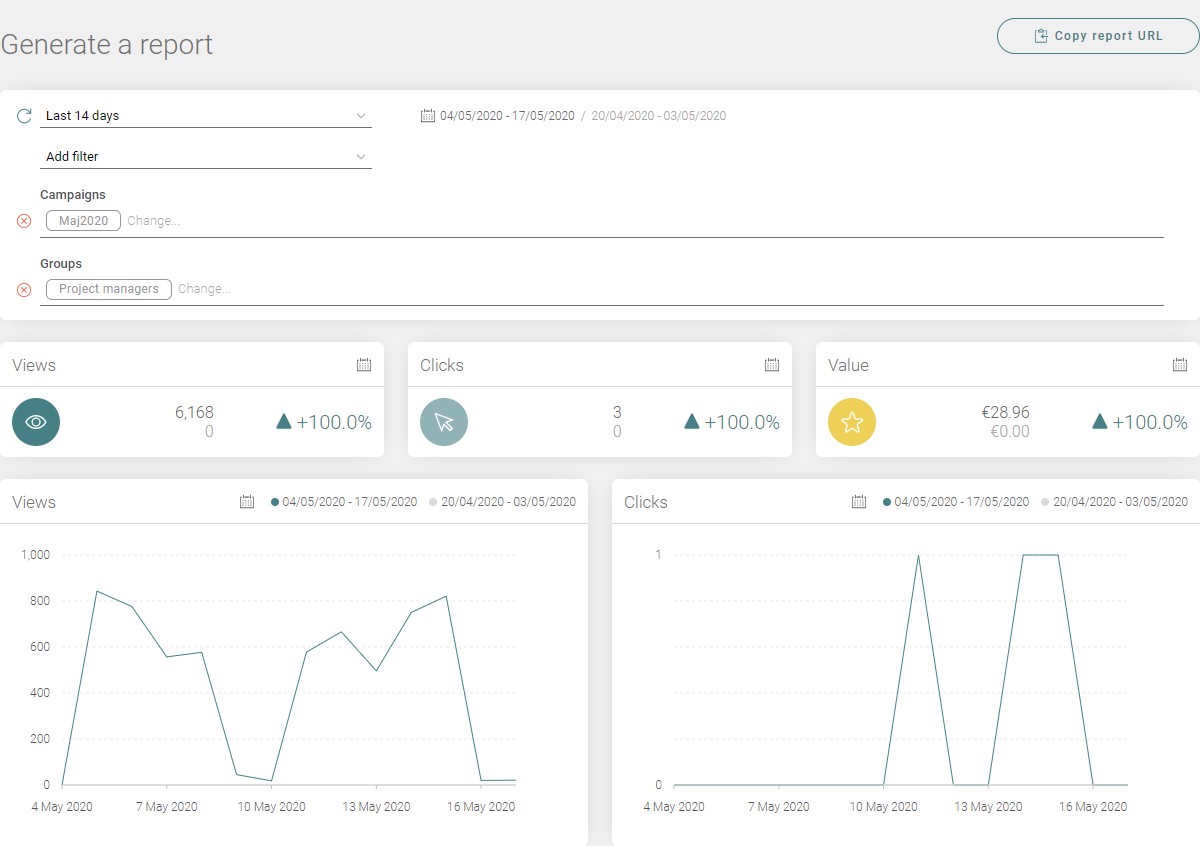Click the 1,000 axis label on Views chart

coord(37,555)
